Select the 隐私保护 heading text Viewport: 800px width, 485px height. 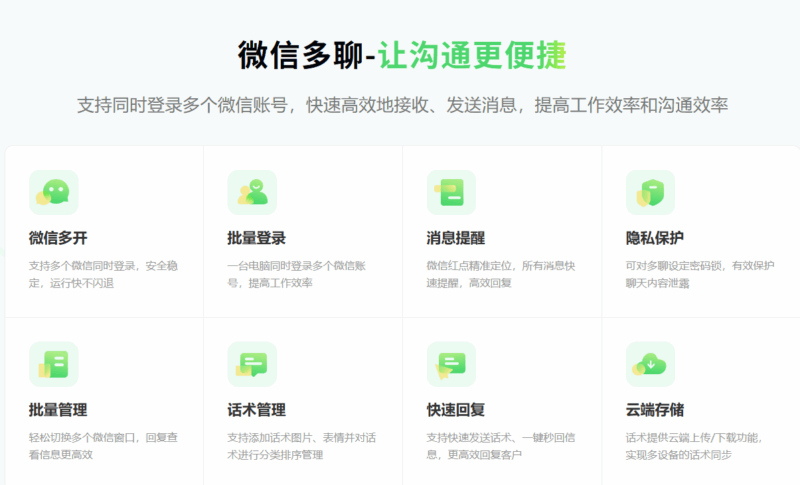click(655, 238)
